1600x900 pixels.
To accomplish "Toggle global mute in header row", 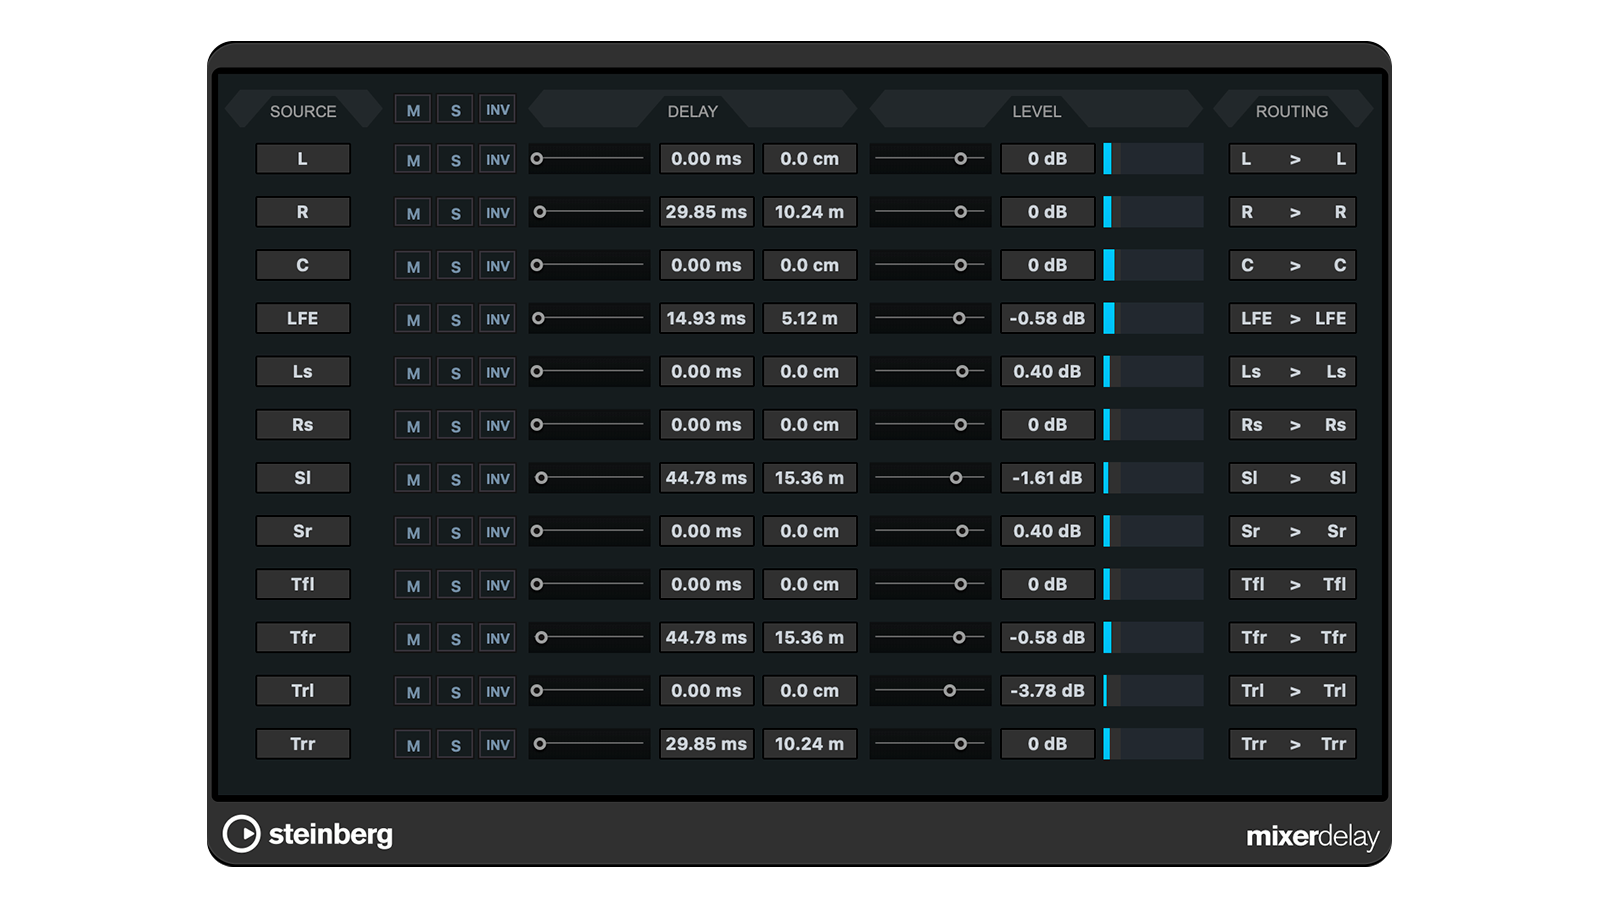I will click(x=413, y=110).
